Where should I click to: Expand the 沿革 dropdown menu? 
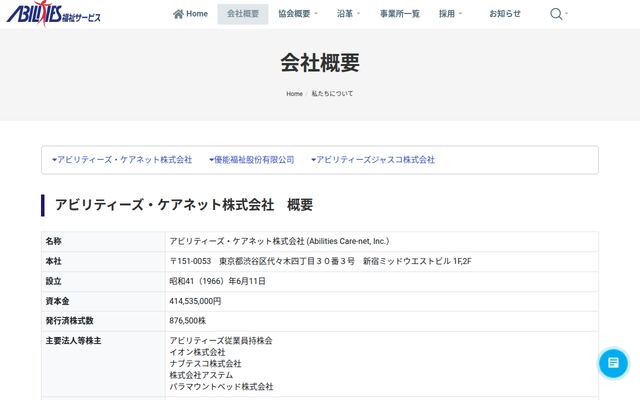tap(348, 14)
